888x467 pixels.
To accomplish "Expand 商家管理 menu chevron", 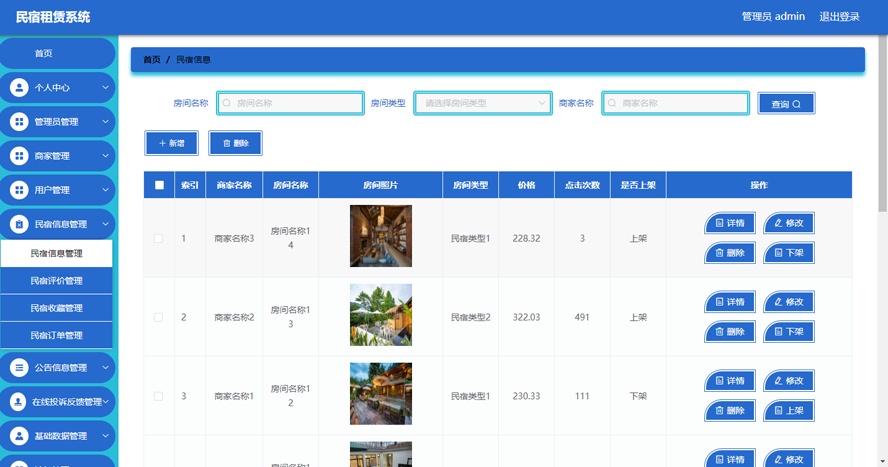I will point(105,156).
